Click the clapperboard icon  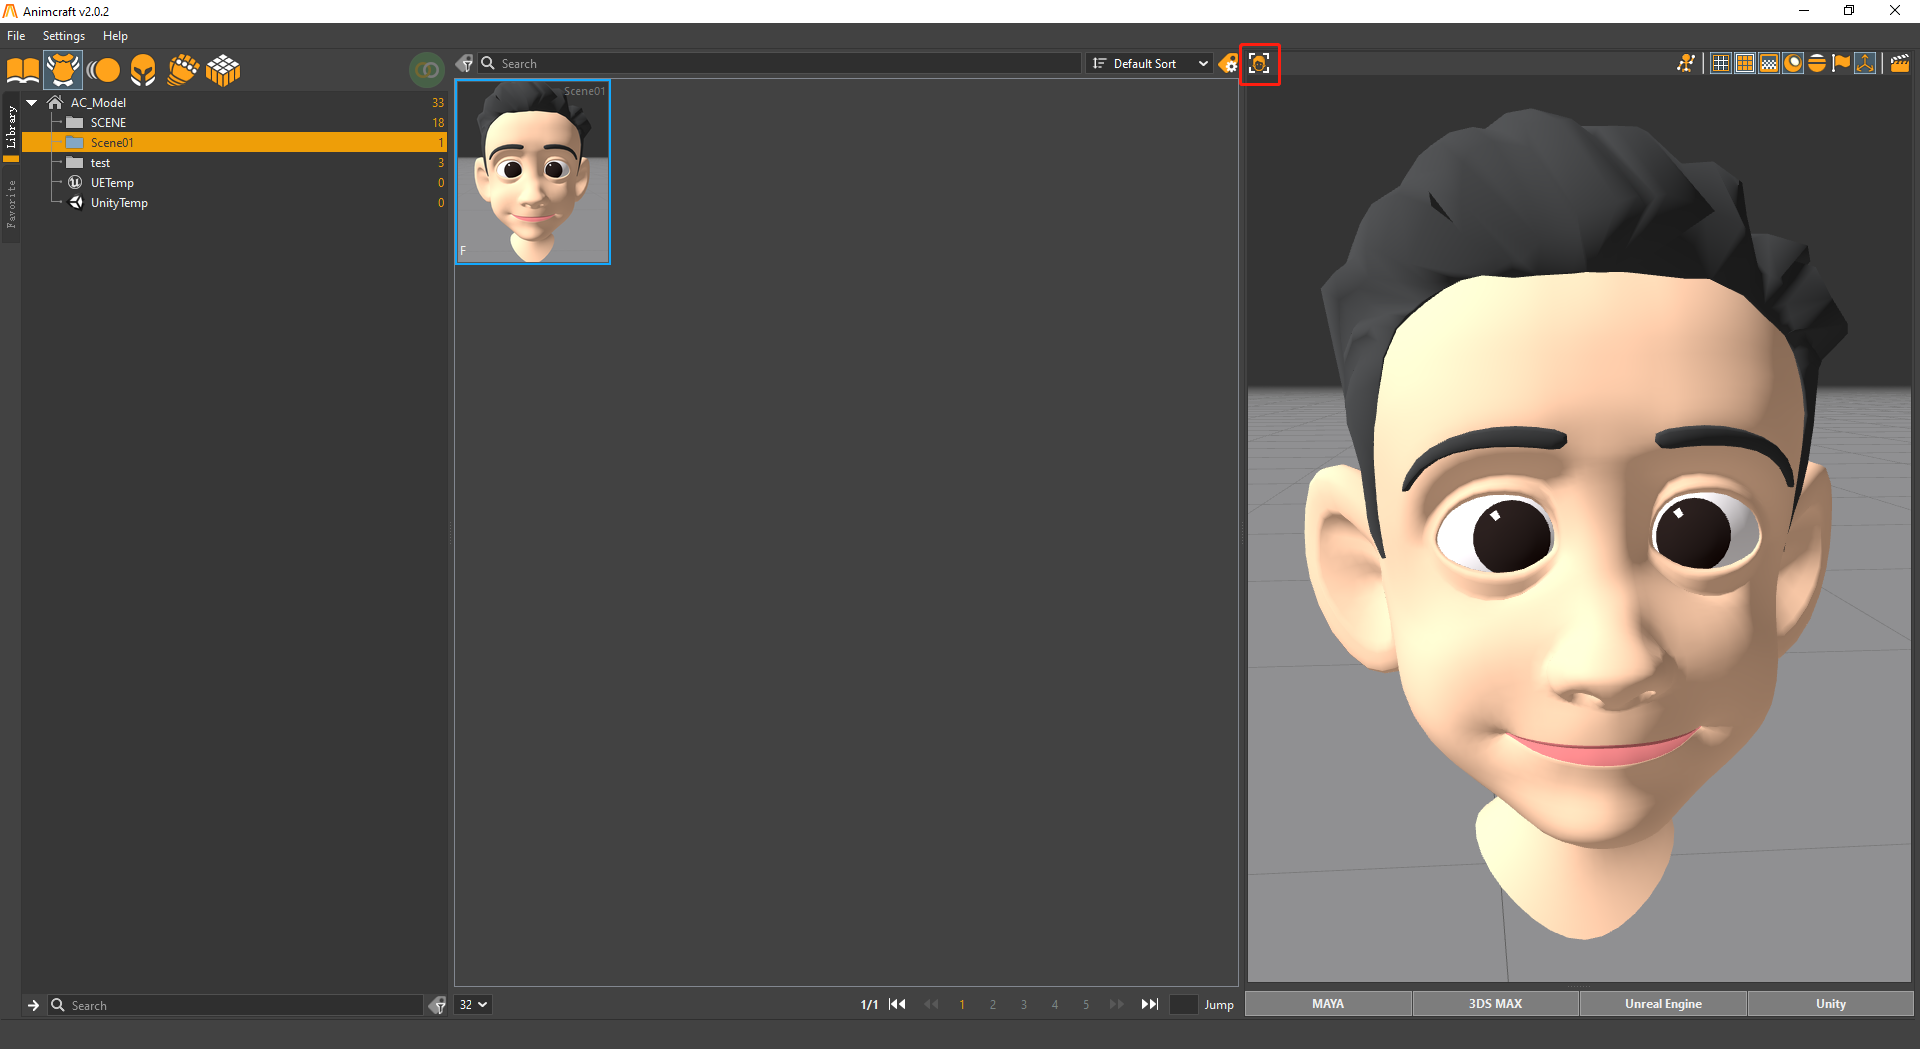(1900, 63)
